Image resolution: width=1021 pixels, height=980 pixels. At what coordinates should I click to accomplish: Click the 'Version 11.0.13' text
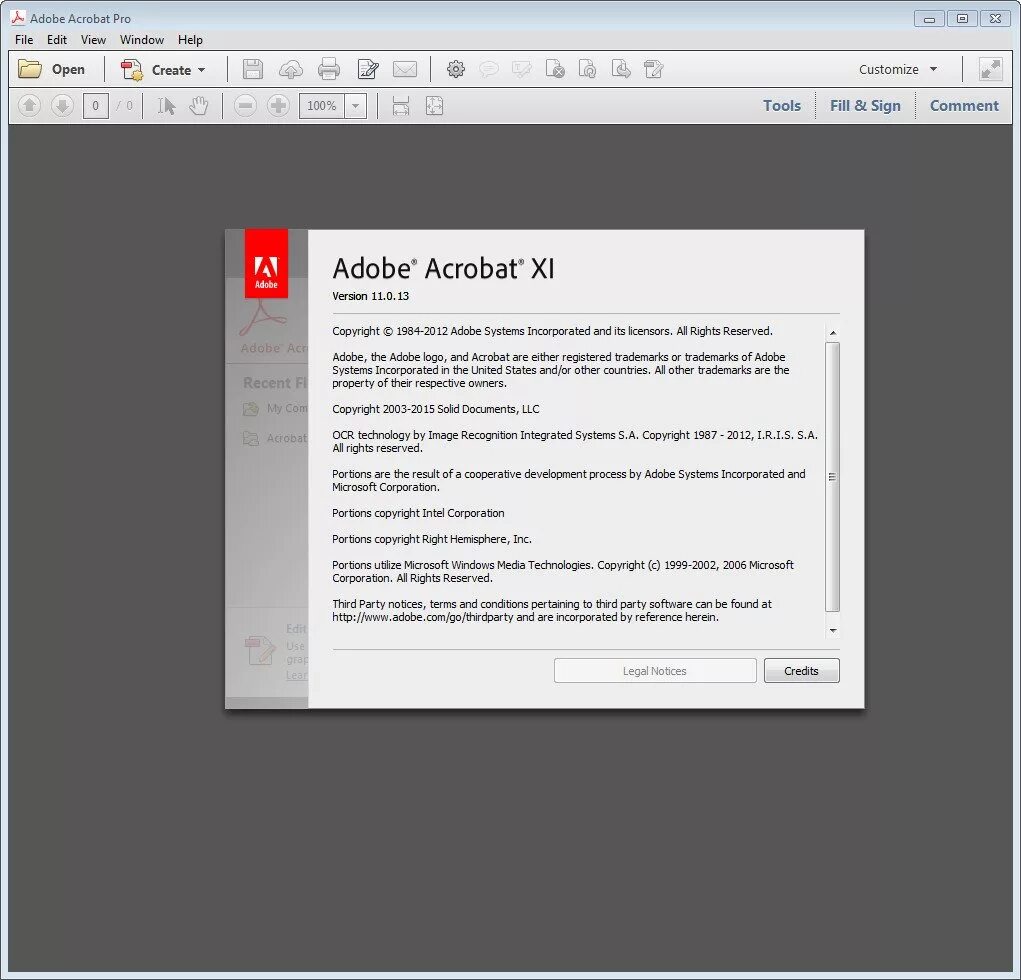click(x=371, y=296)
